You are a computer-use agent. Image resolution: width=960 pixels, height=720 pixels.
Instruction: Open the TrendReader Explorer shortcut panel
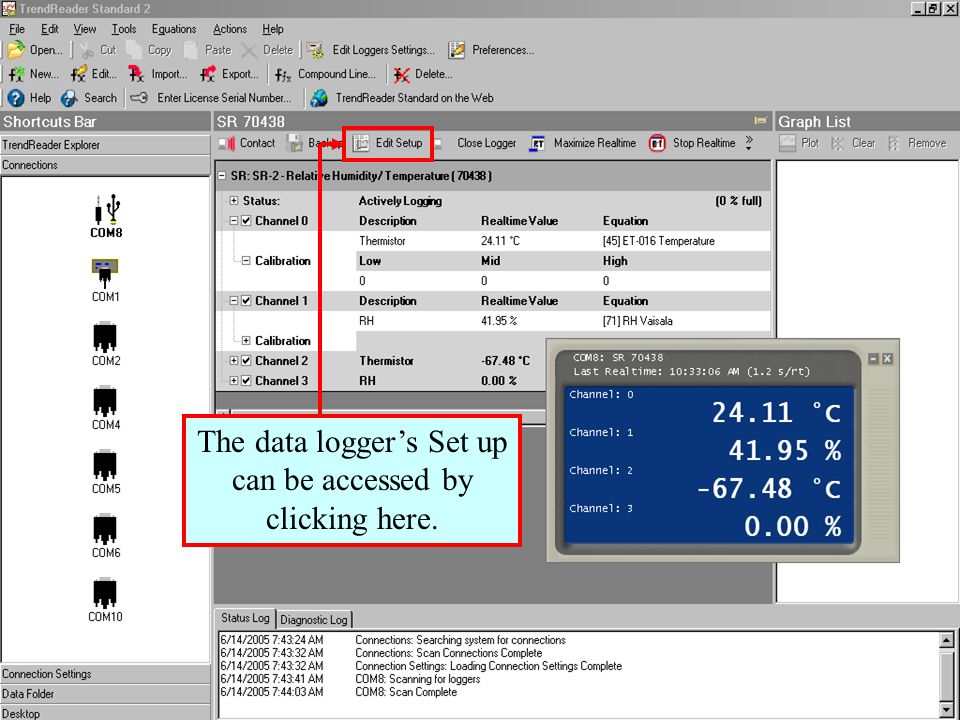tap(105, 145)
